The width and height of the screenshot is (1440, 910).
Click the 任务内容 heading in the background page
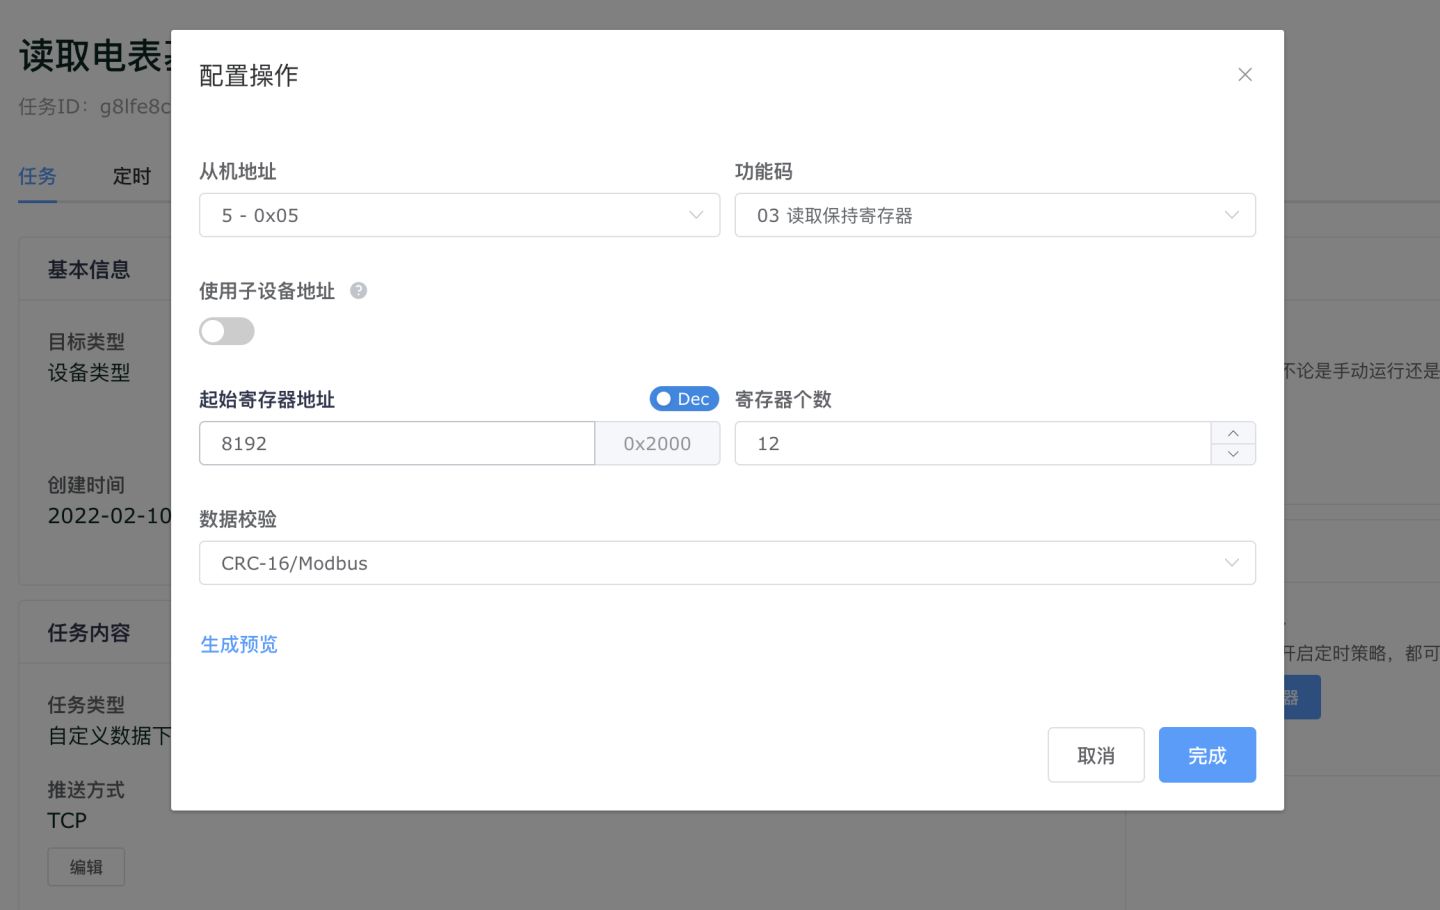89,632
